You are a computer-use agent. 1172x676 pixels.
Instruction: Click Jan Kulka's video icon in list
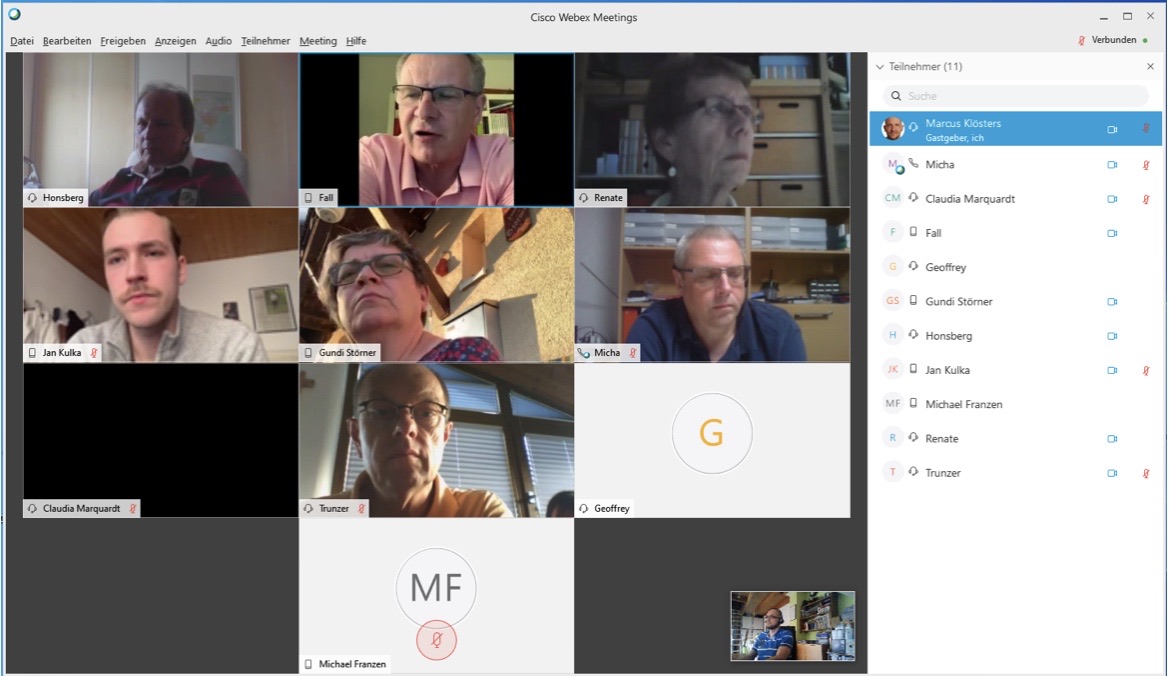(x=1112, y=370)
